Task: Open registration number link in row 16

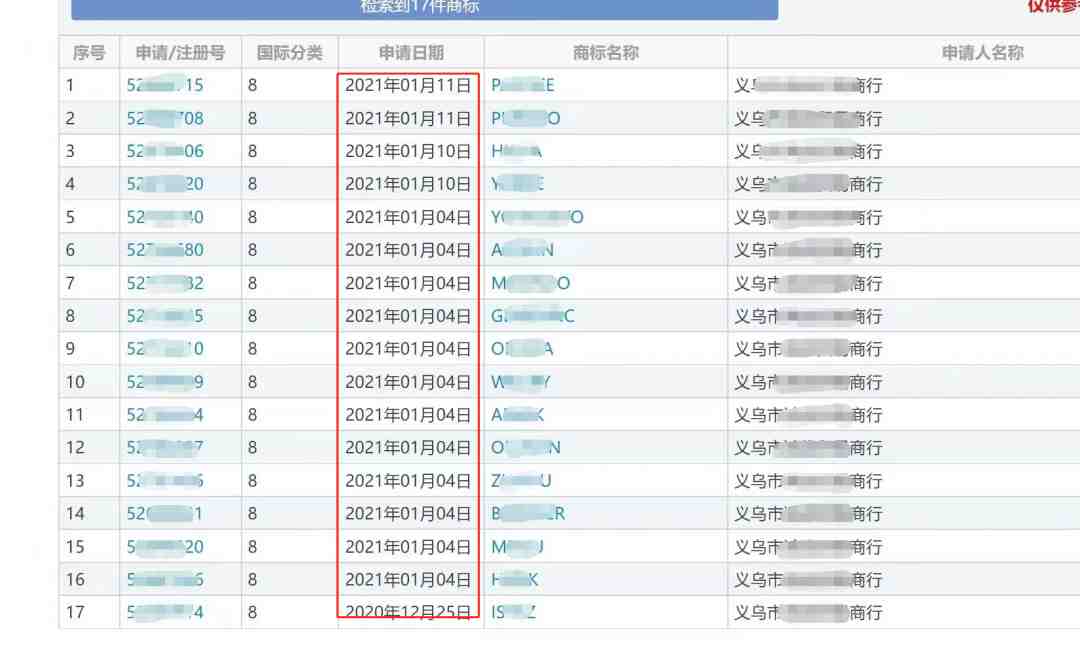Action: (x=165, y=580)
